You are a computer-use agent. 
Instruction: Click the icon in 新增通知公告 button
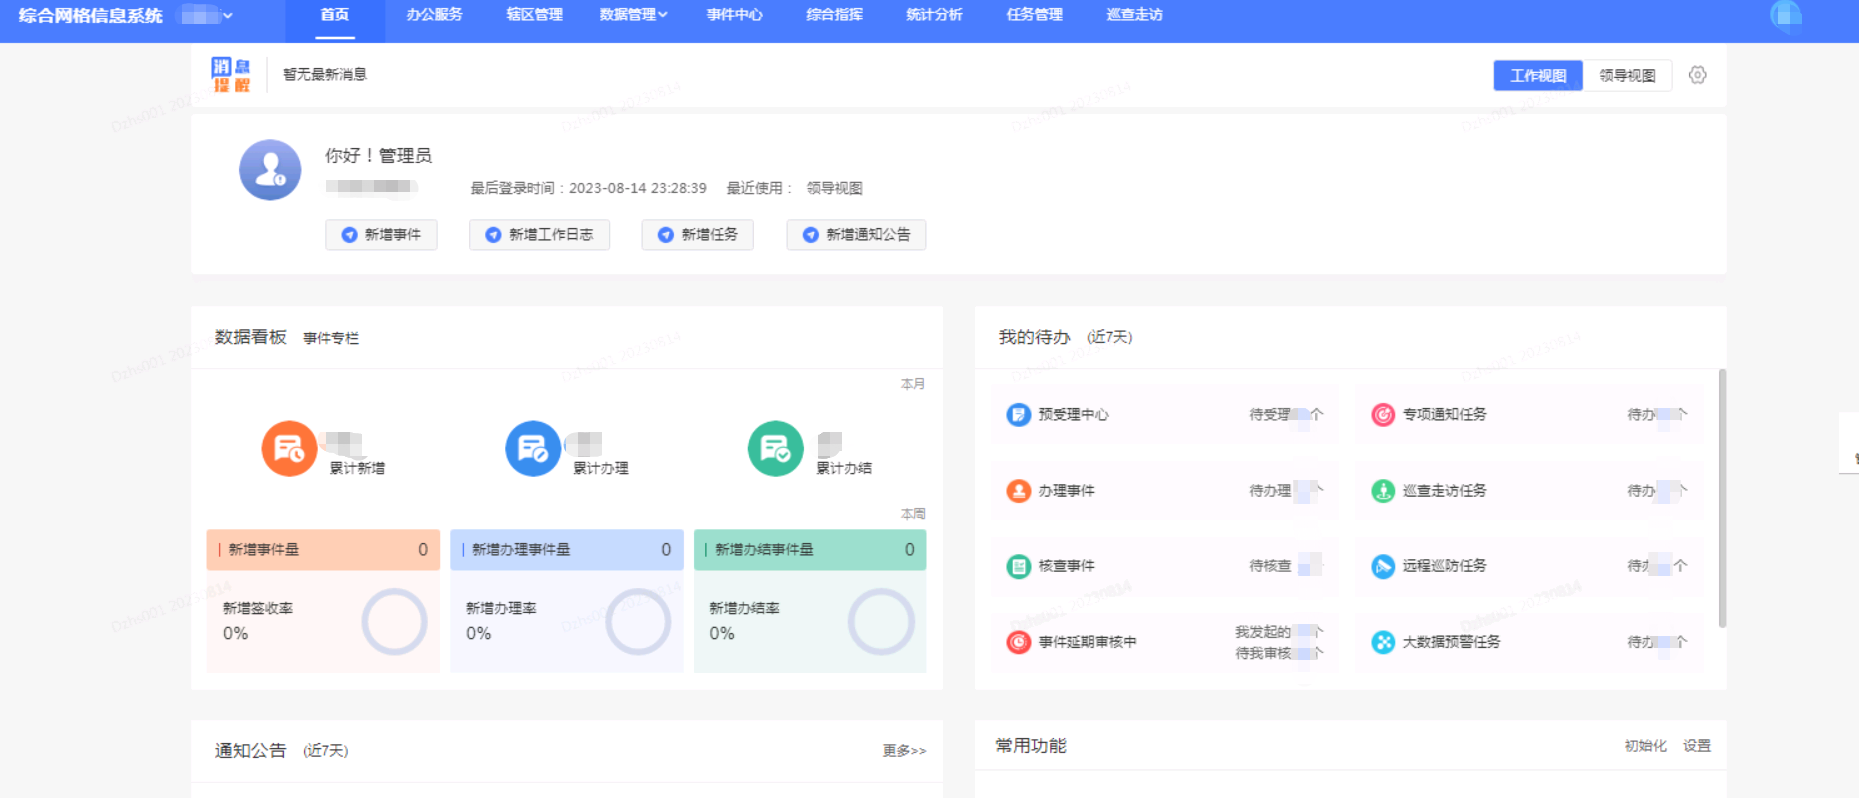[810, 235]
